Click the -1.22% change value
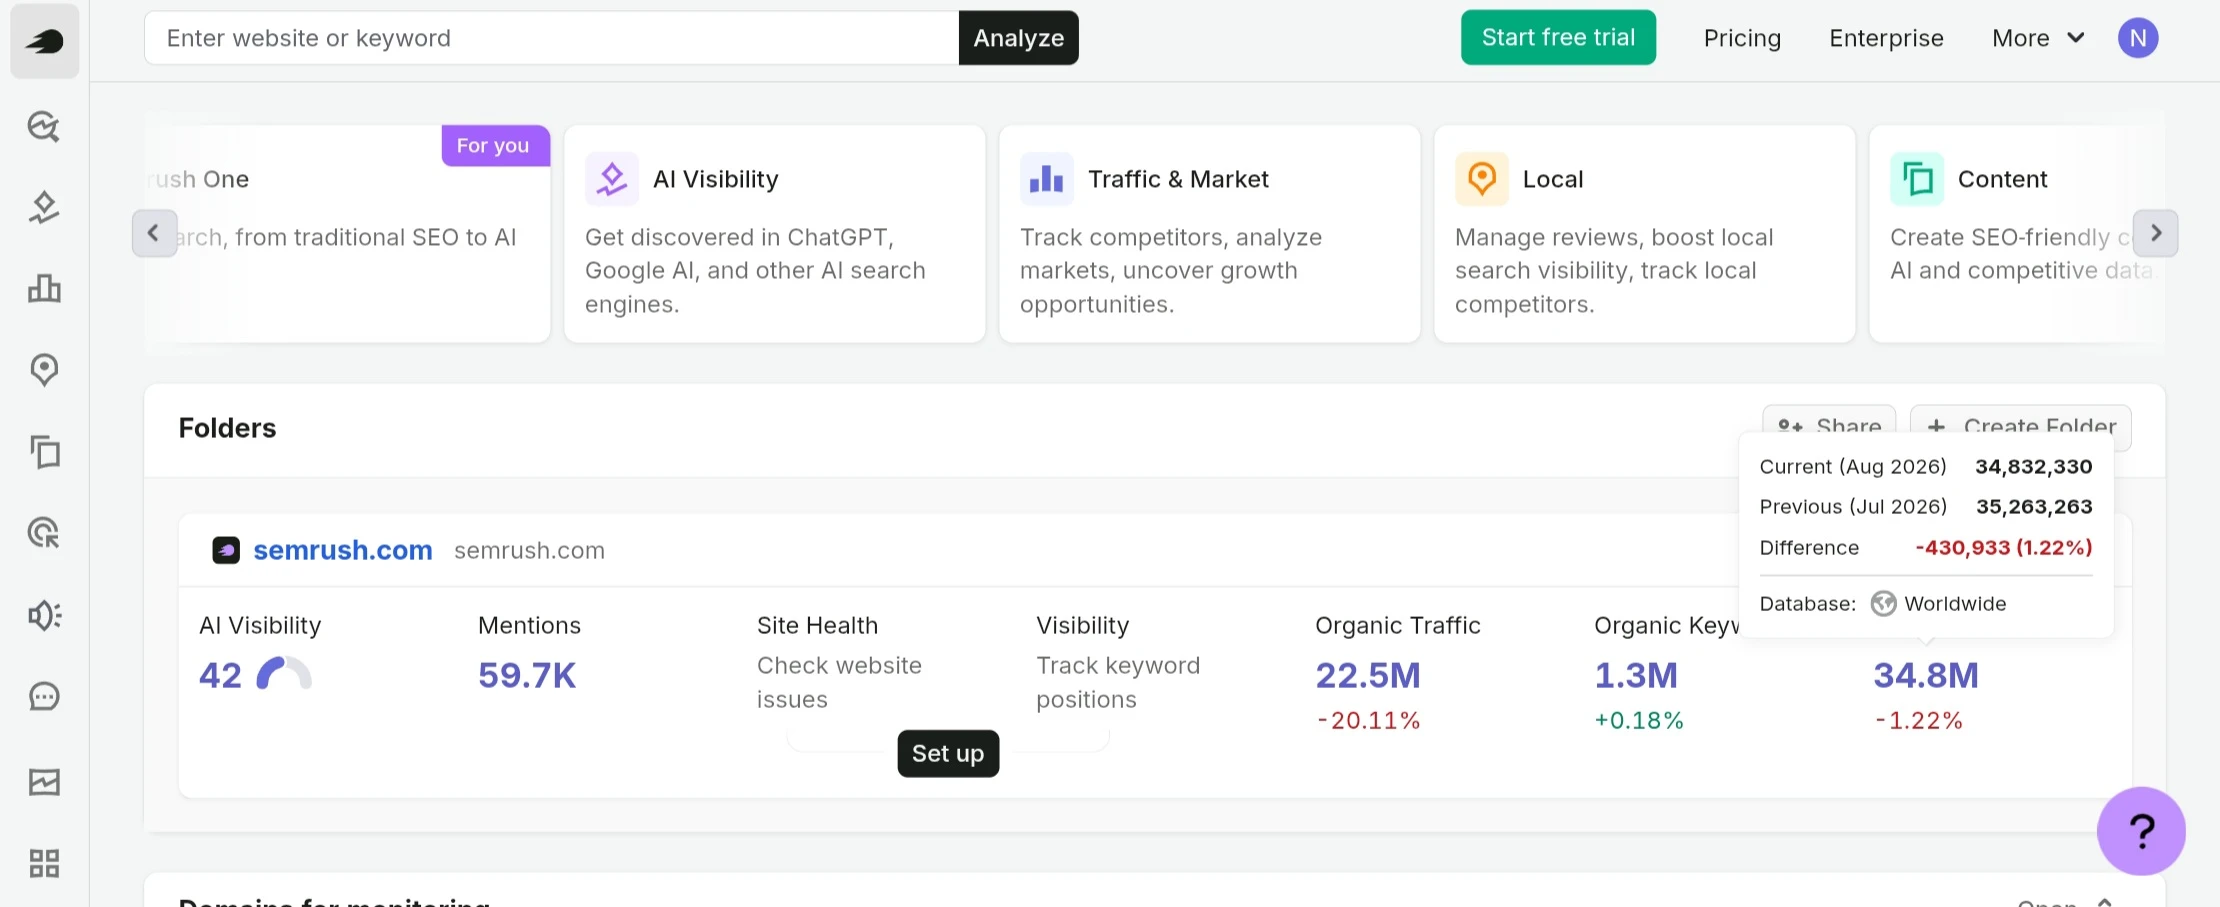Screen dimensions: 2220x907 [x=1918, y=720]
